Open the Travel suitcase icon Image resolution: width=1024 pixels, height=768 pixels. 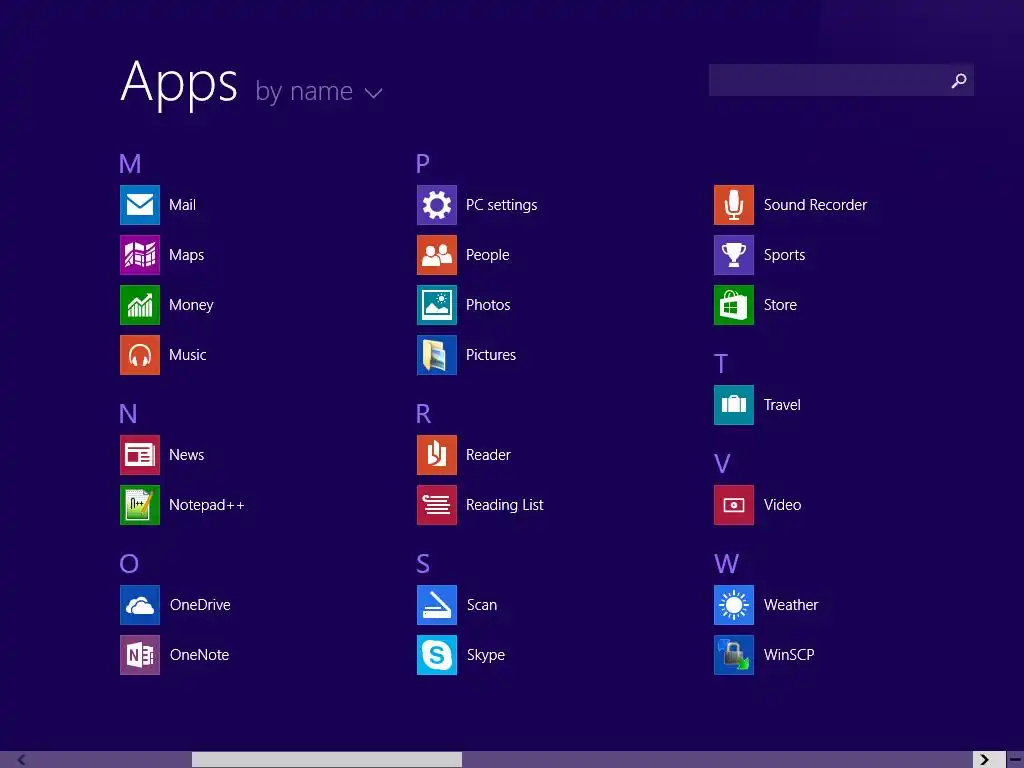[x=734, y=405]
